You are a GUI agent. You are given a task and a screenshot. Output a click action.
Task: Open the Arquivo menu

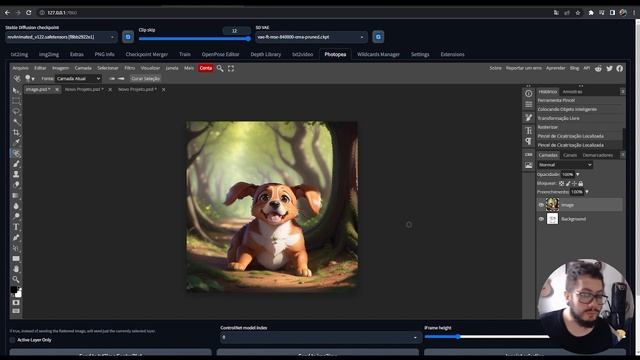20,68
